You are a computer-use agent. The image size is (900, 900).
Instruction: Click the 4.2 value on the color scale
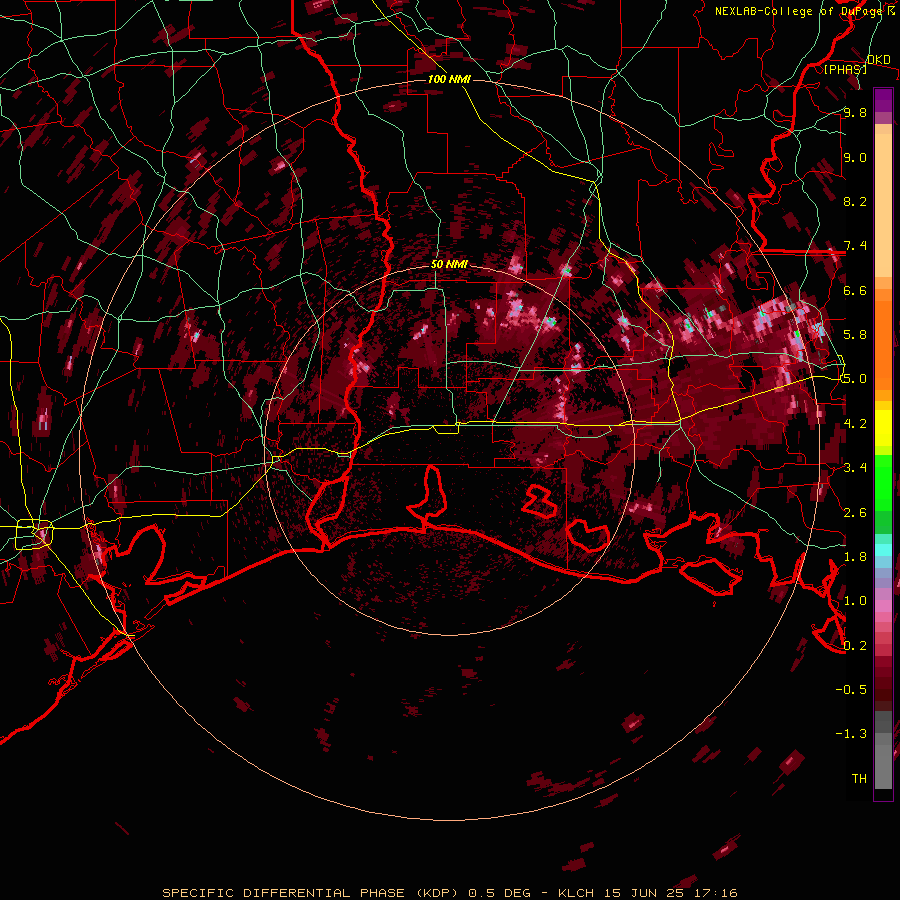(x=855, y=424)
